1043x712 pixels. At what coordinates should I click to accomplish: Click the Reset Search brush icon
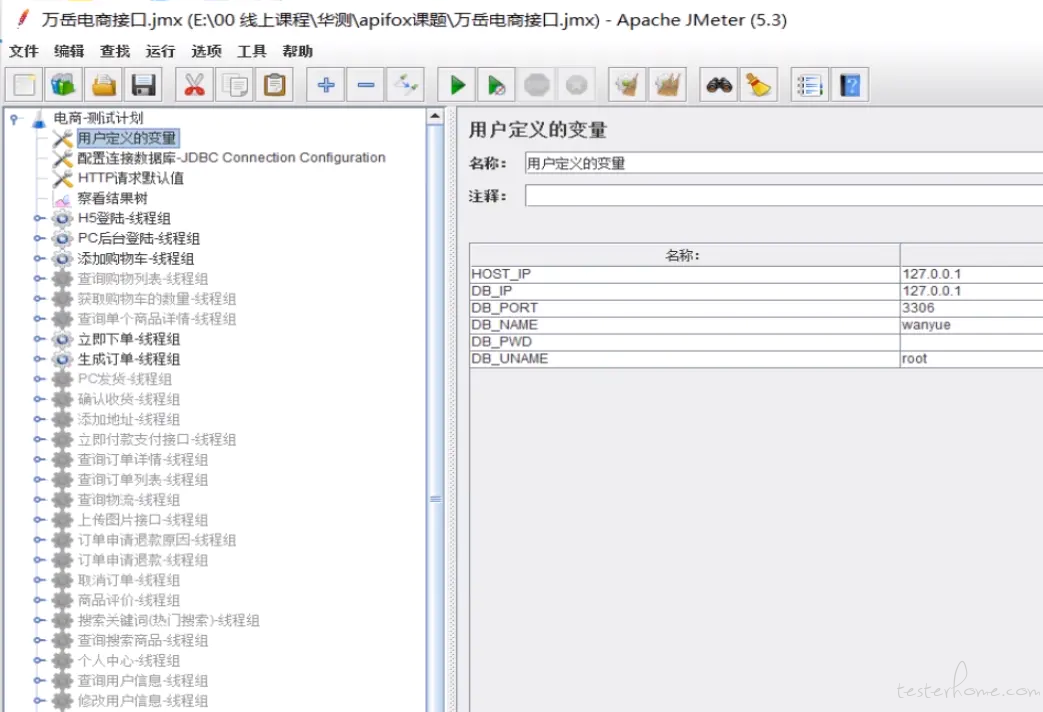pyautogui.click(x=759, y=85)
